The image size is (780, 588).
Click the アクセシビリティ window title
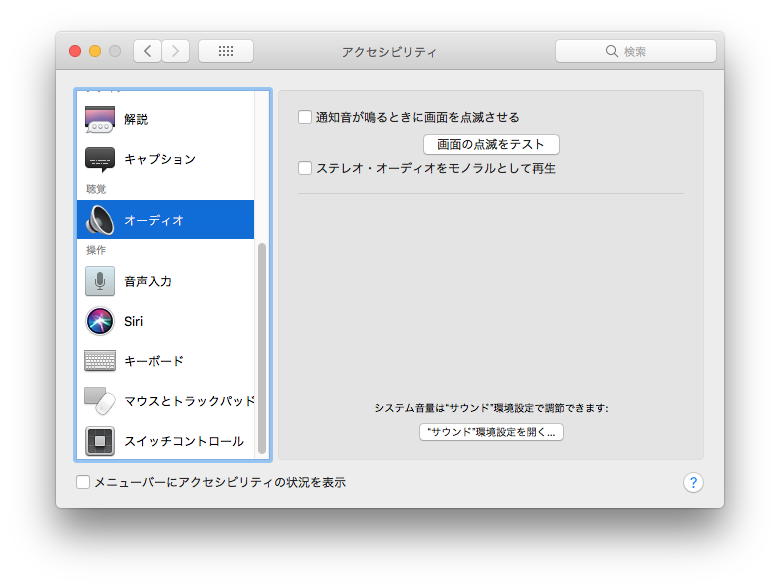point(389,52)
